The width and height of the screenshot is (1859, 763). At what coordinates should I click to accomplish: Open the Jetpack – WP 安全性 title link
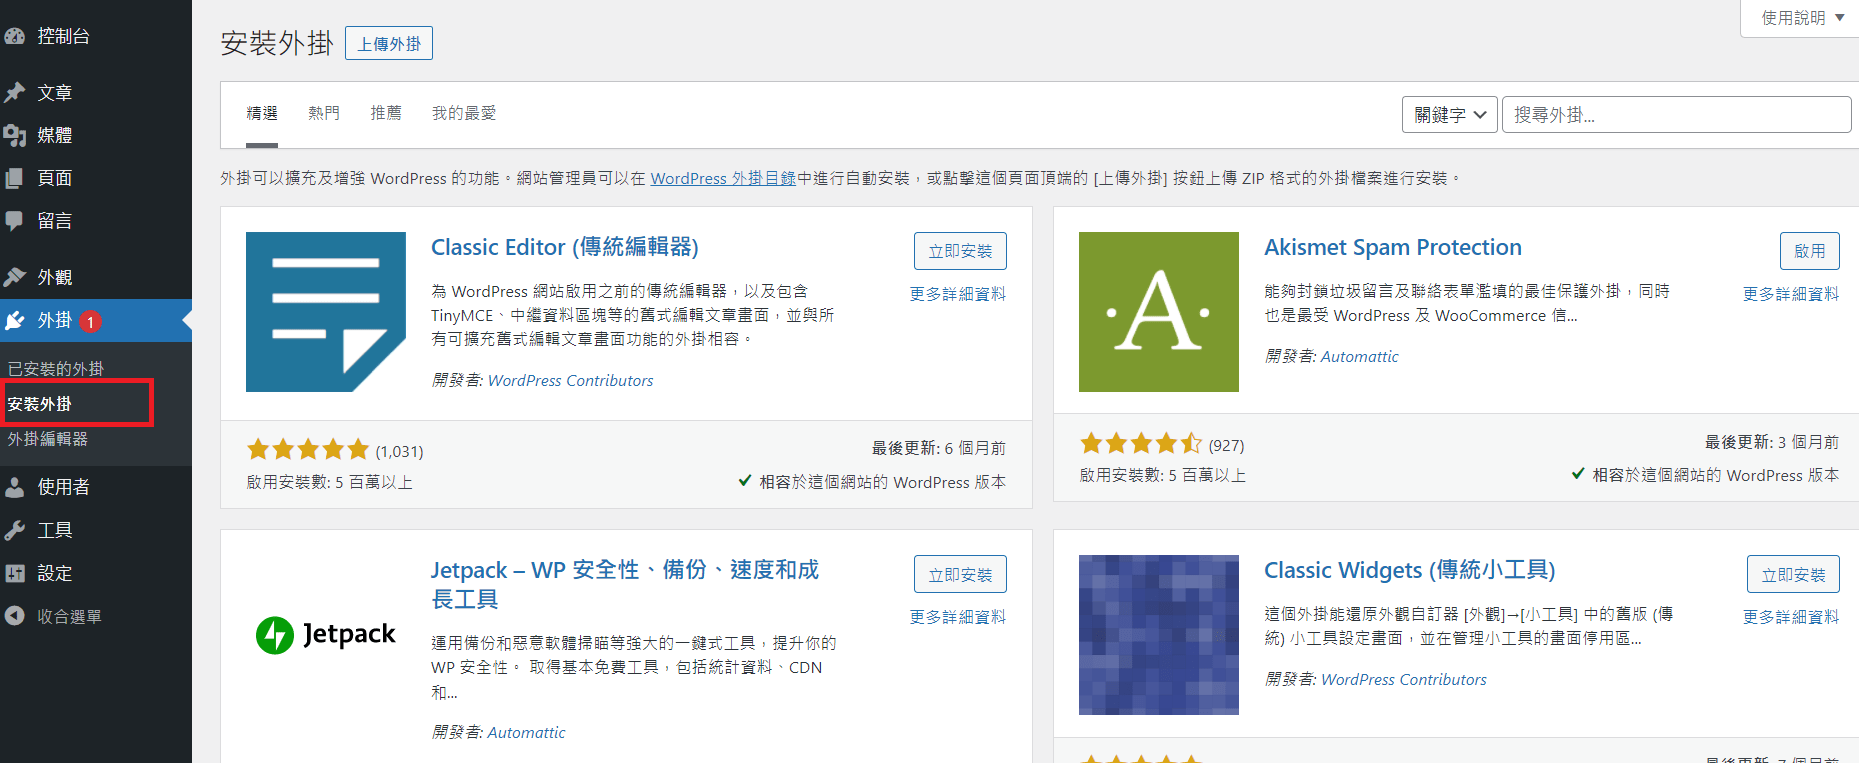[x=625, y=584]
